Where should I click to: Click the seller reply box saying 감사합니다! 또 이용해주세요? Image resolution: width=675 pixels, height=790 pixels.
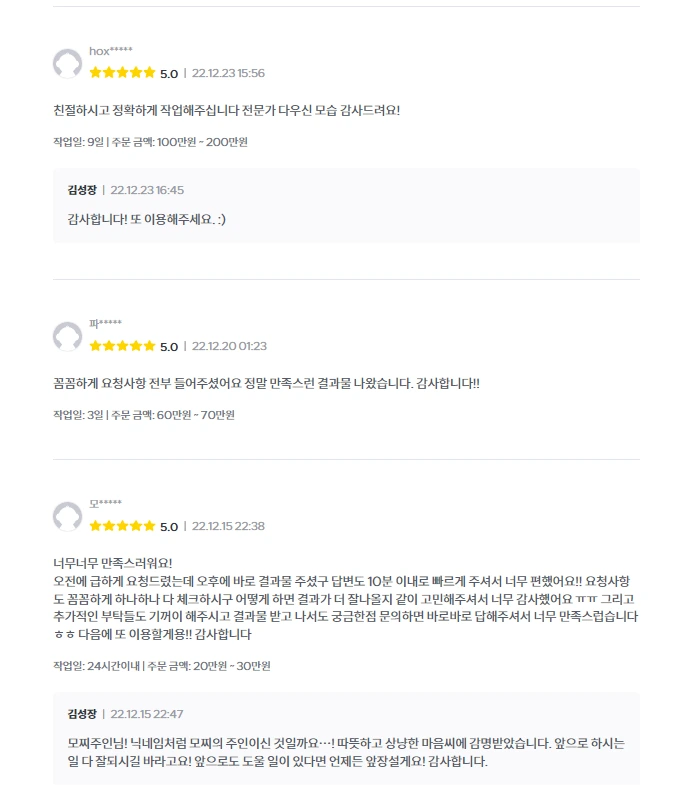click(x=347, y=206)
